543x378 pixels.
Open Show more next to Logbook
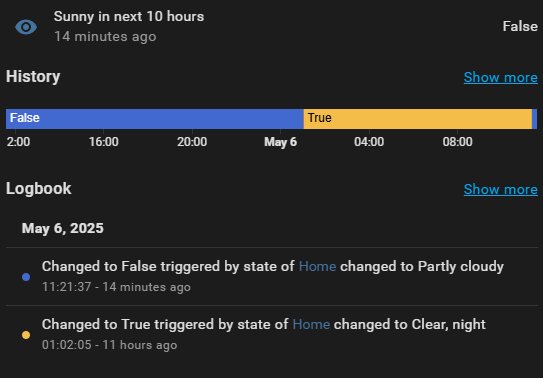(x=500, y=189)
